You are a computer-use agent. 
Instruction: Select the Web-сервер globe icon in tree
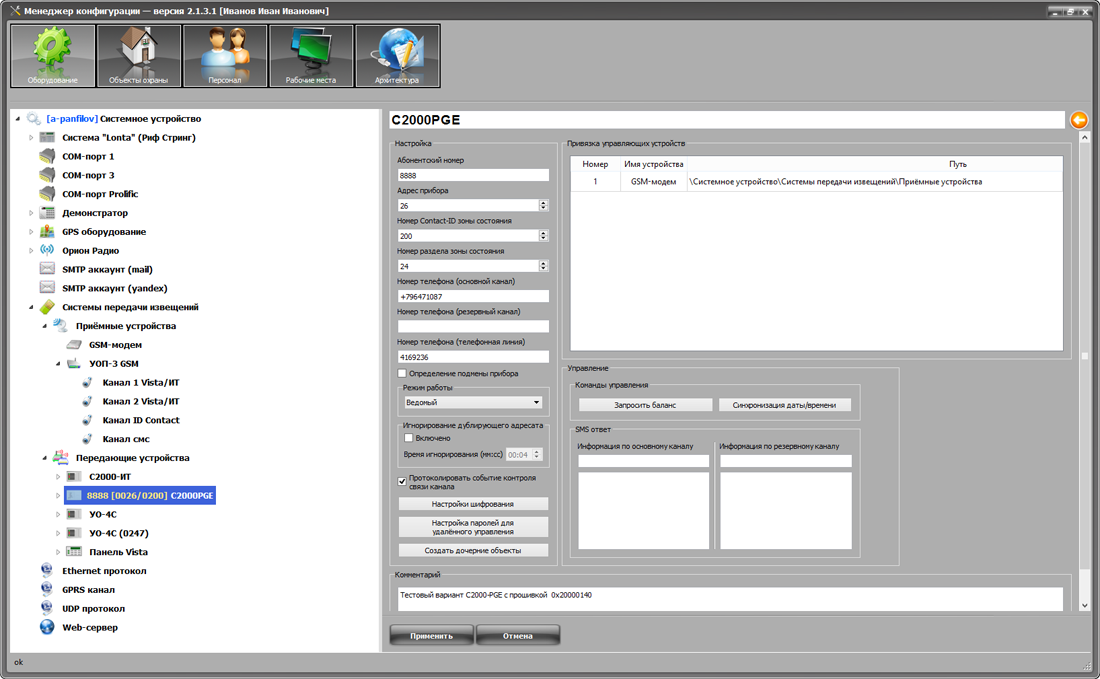pos(46,628)
